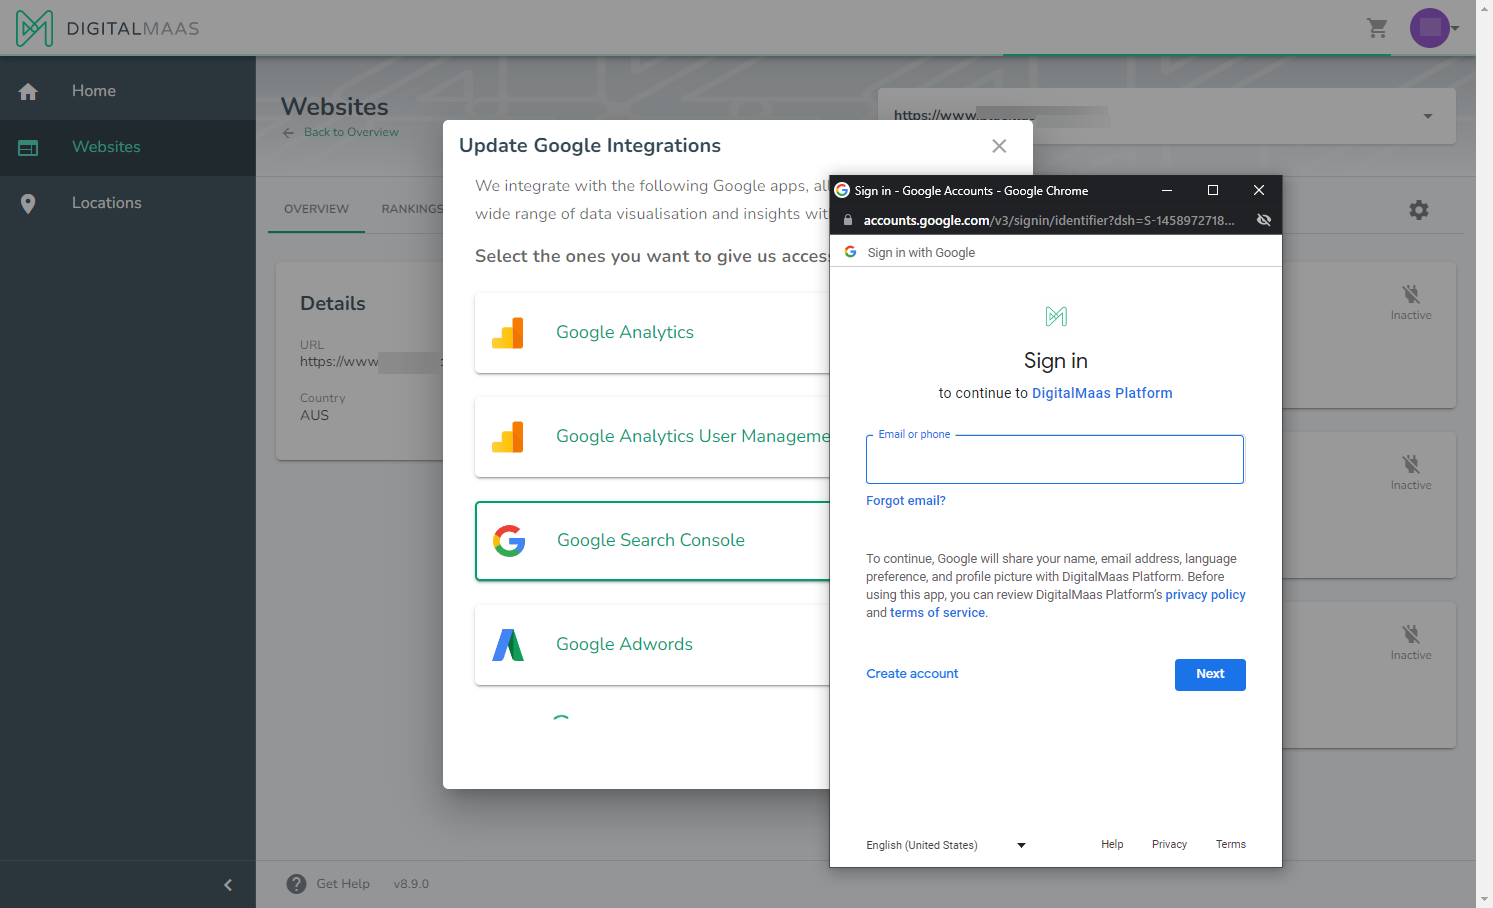Viewport: 1493px width, 908px height.
Task: Select the Google Analytics integration card
Action: pyautogui.click(x=652, y=333)
